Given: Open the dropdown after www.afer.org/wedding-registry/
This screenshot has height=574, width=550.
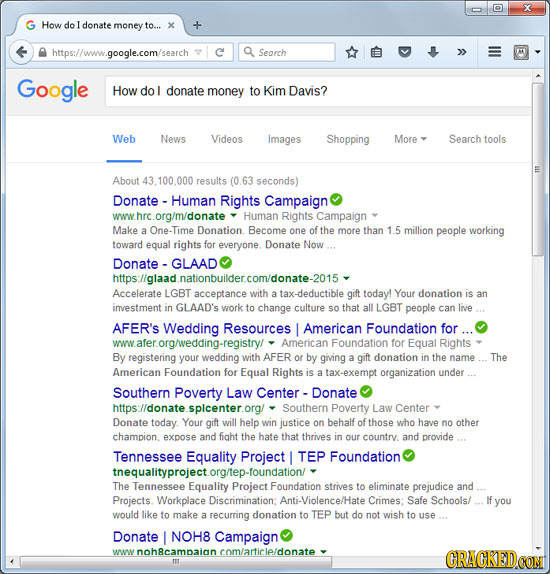Looking at the screenshot, I should click(271, 343).
